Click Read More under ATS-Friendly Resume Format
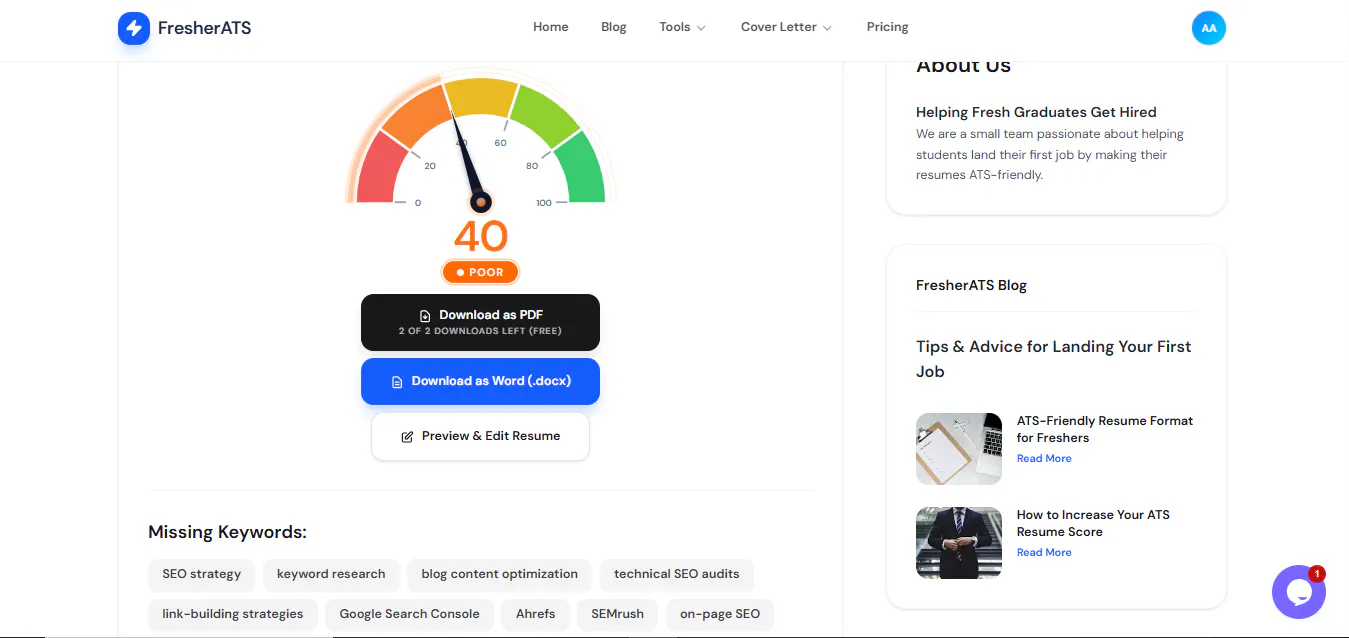This screenshot has width=1349, height=638. 1044,458
